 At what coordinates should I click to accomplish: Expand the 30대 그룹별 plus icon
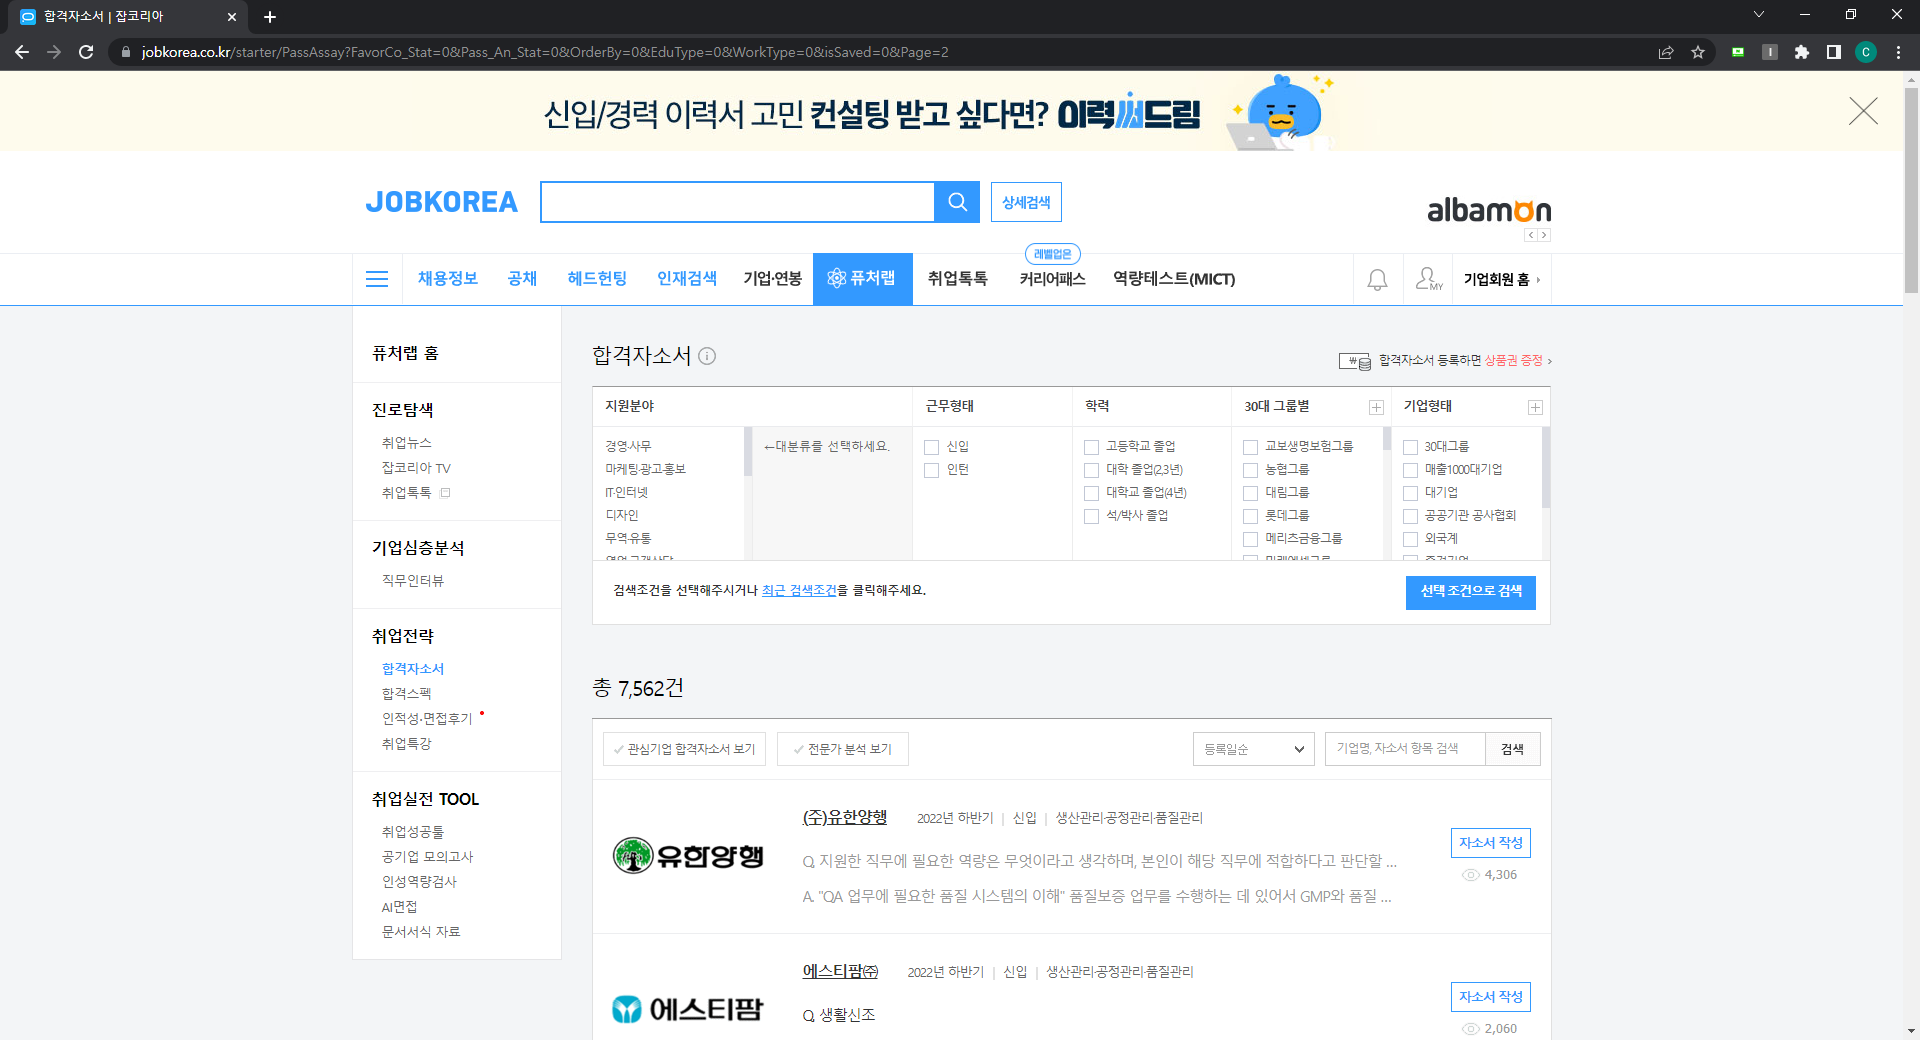pos(1376,407)
